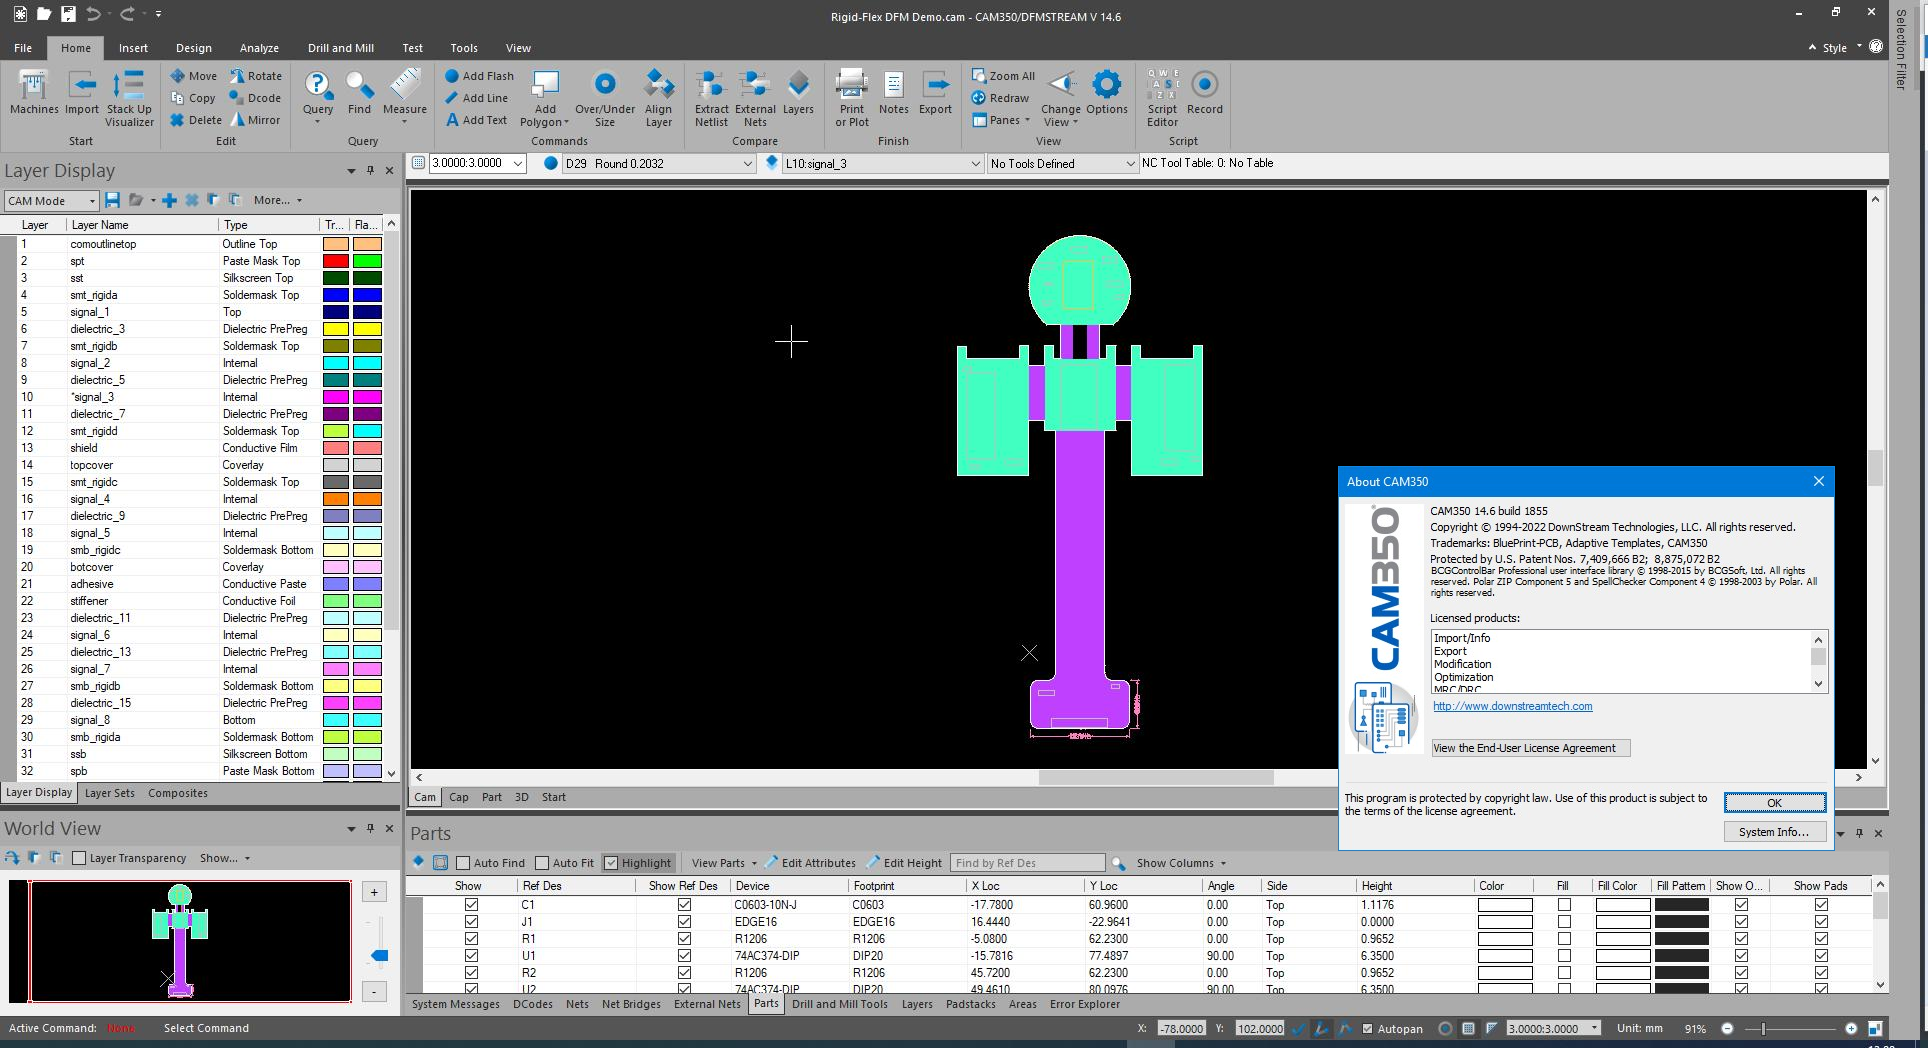
Task: Open the More... menu in Layer Display
Action: pyautogui.click(x=277, y=200)
